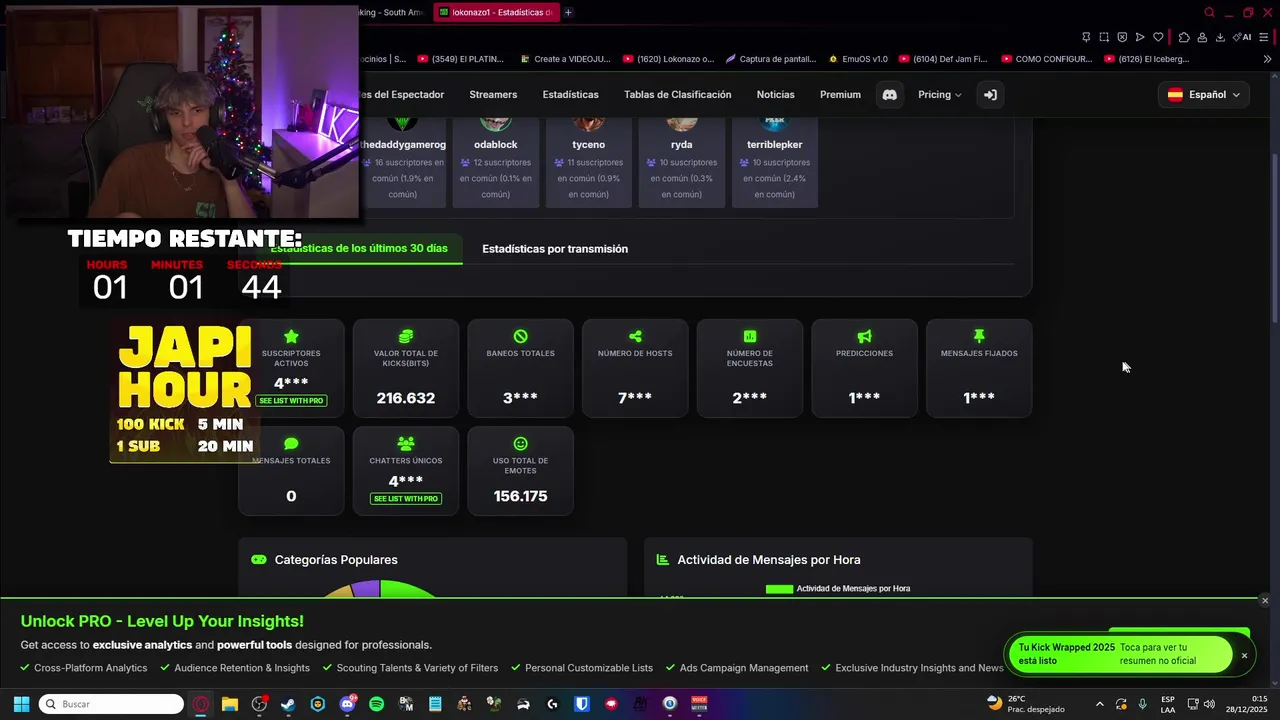
Task: Click the Baneos Totales ban icon
Action: [520, 337]
